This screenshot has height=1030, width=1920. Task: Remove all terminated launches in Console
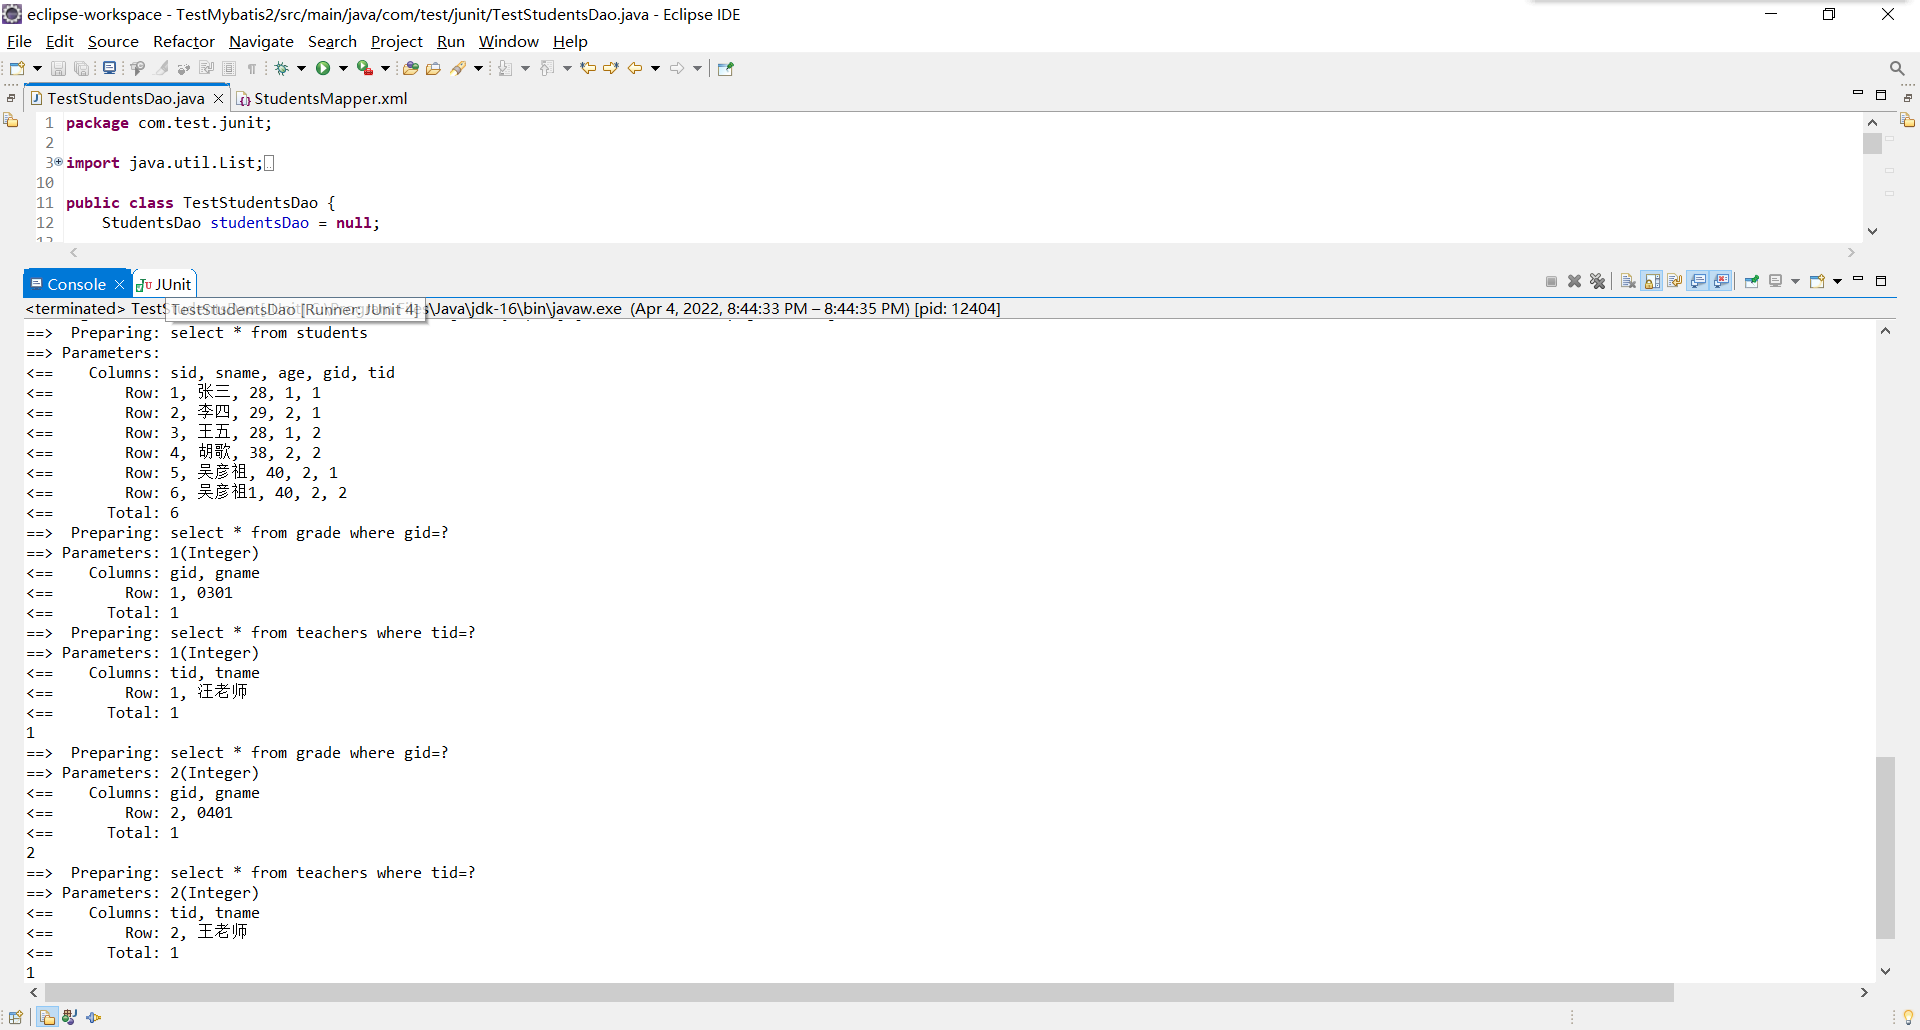click(x=1599, y=281)
